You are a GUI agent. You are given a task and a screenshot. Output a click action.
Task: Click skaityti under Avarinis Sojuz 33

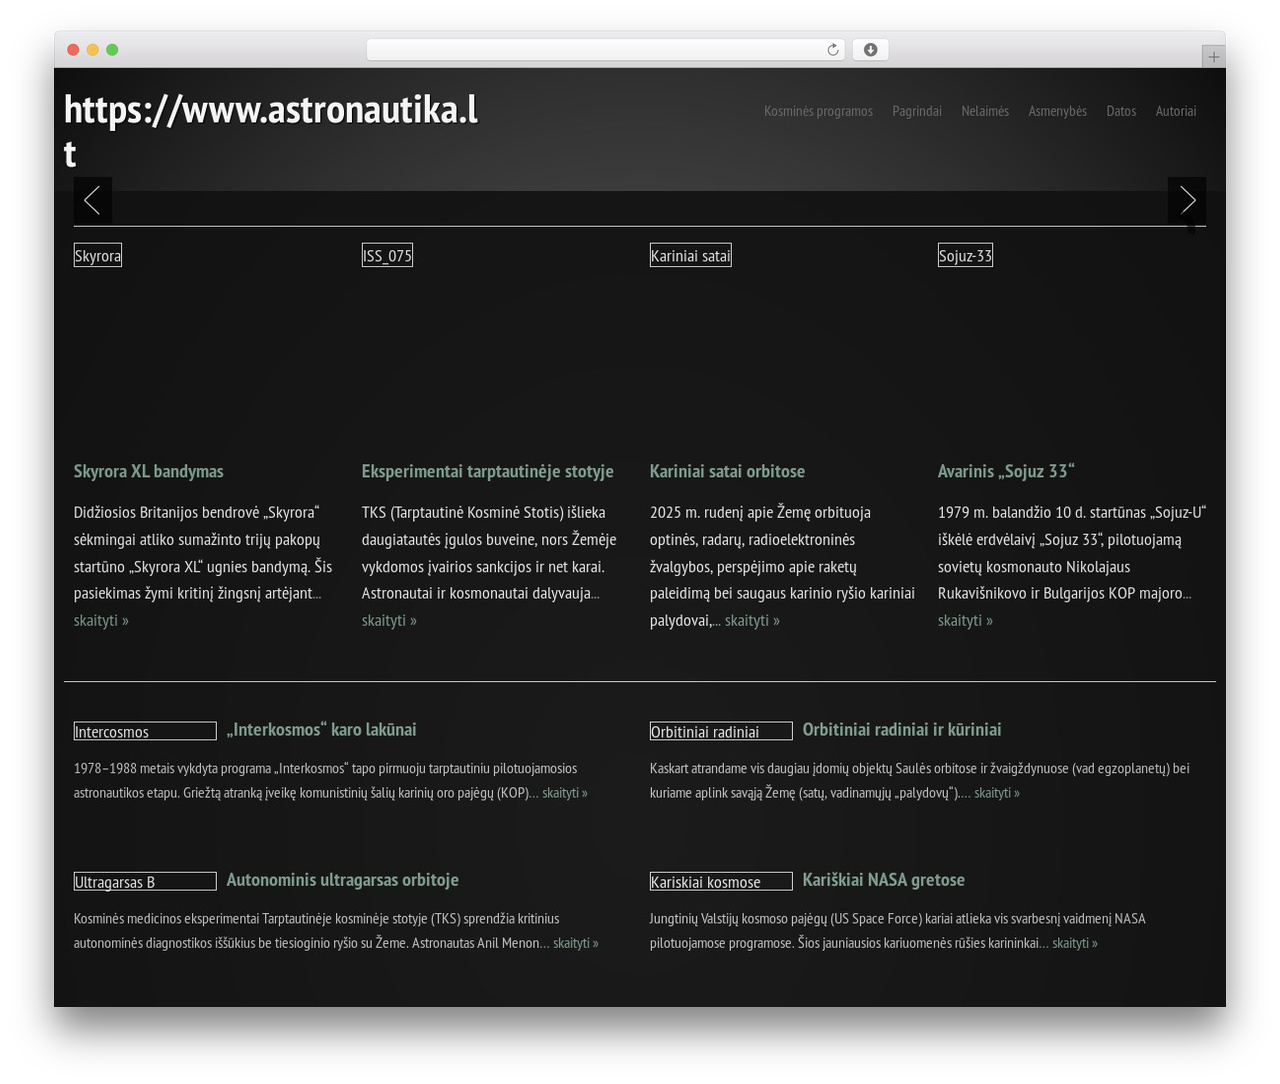coord(965,620)
